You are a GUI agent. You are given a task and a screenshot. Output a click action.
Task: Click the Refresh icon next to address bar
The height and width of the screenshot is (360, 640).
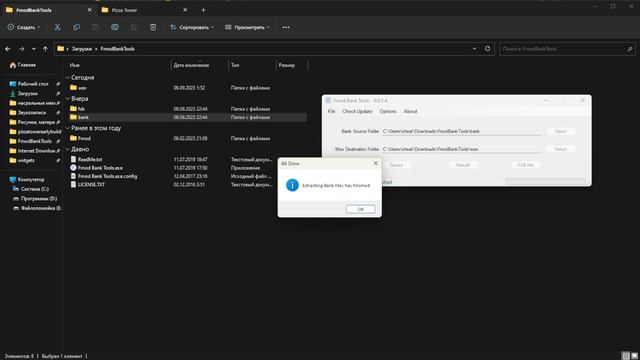tap(487, 49)
